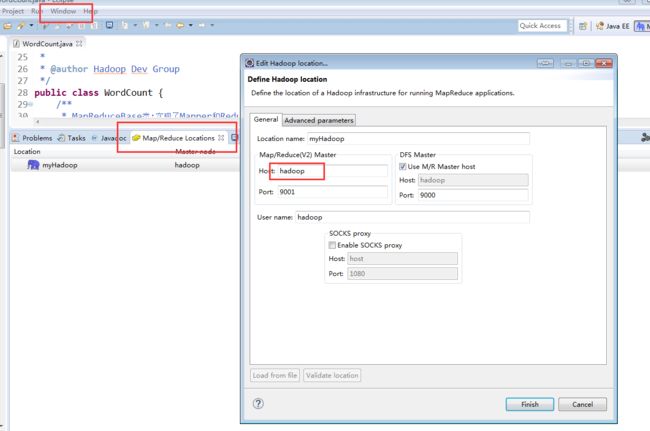Switch to Map/Reduce elephant perspective
This screenshot has height=431, width=650.
click(x=642, y=26)
